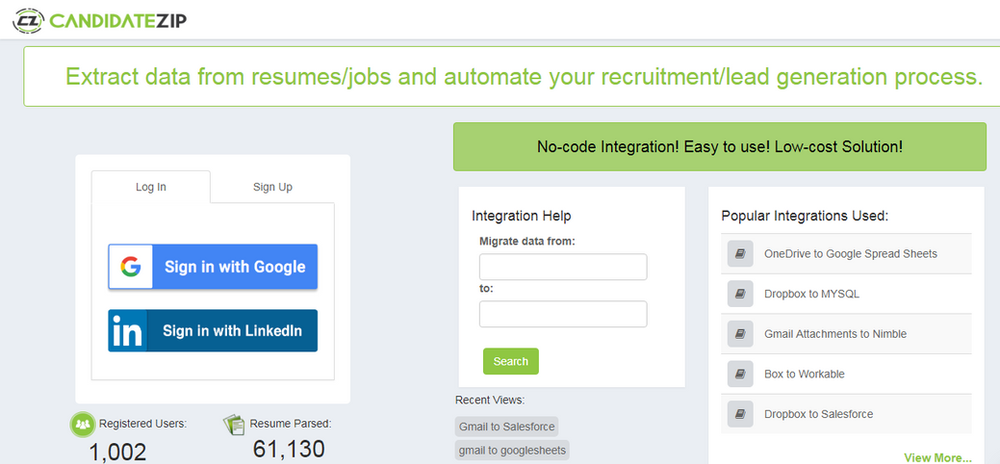Open the Dropbox to Salesforce integration link

pos(818,414)
